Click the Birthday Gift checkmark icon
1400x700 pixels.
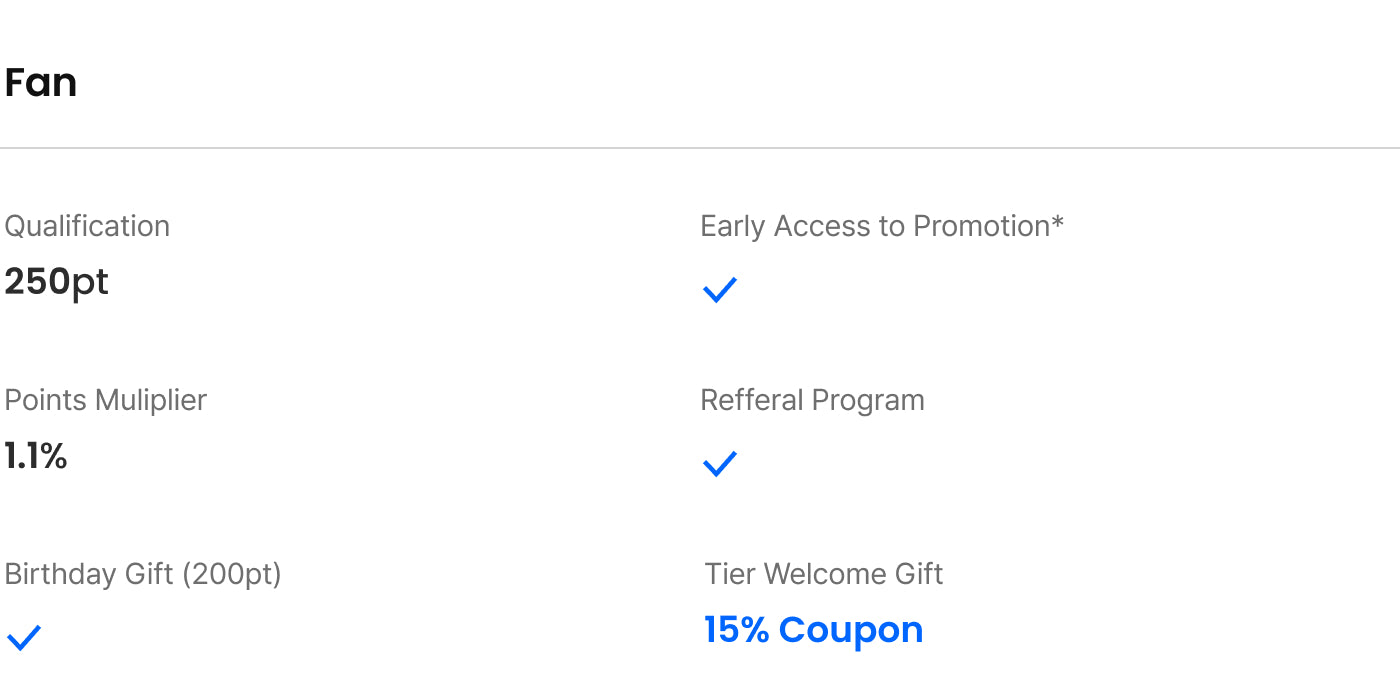24,638
